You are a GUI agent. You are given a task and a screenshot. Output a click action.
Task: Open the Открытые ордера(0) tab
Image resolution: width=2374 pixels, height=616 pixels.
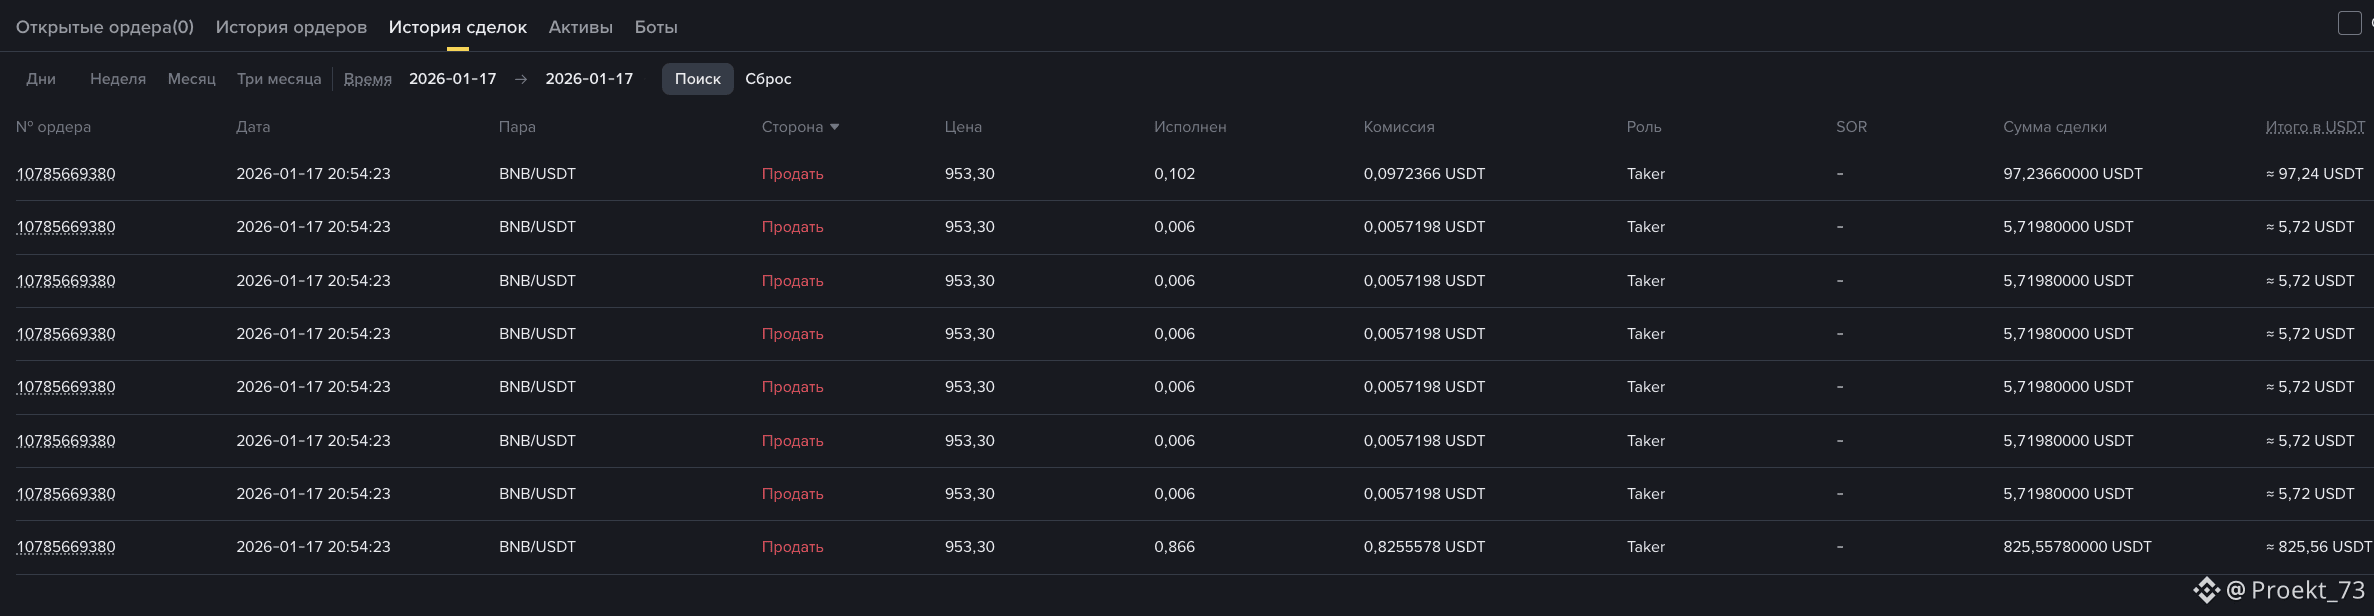105,27
